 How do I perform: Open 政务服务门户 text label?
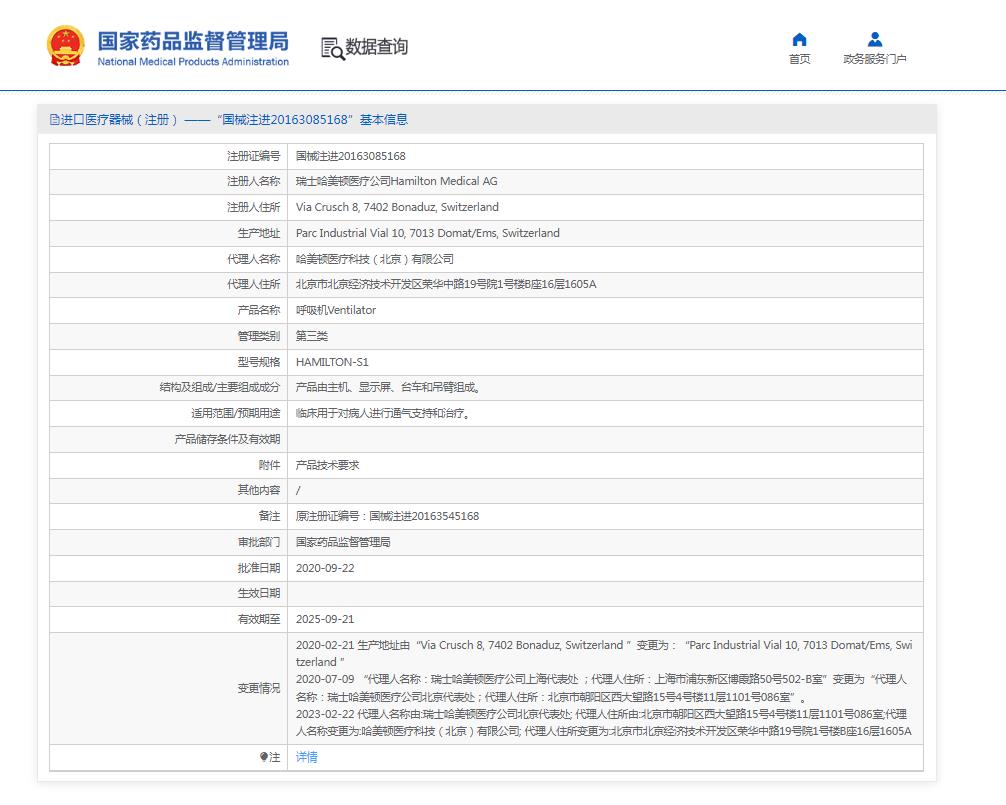[x=875, y=59]
